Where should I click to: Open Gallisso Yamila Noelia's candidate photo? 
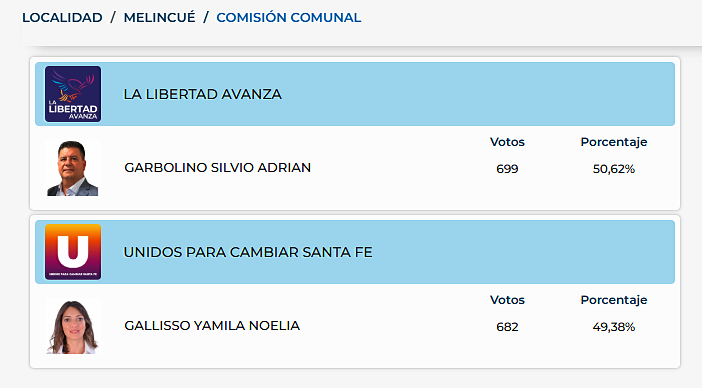tap(73, 326)
